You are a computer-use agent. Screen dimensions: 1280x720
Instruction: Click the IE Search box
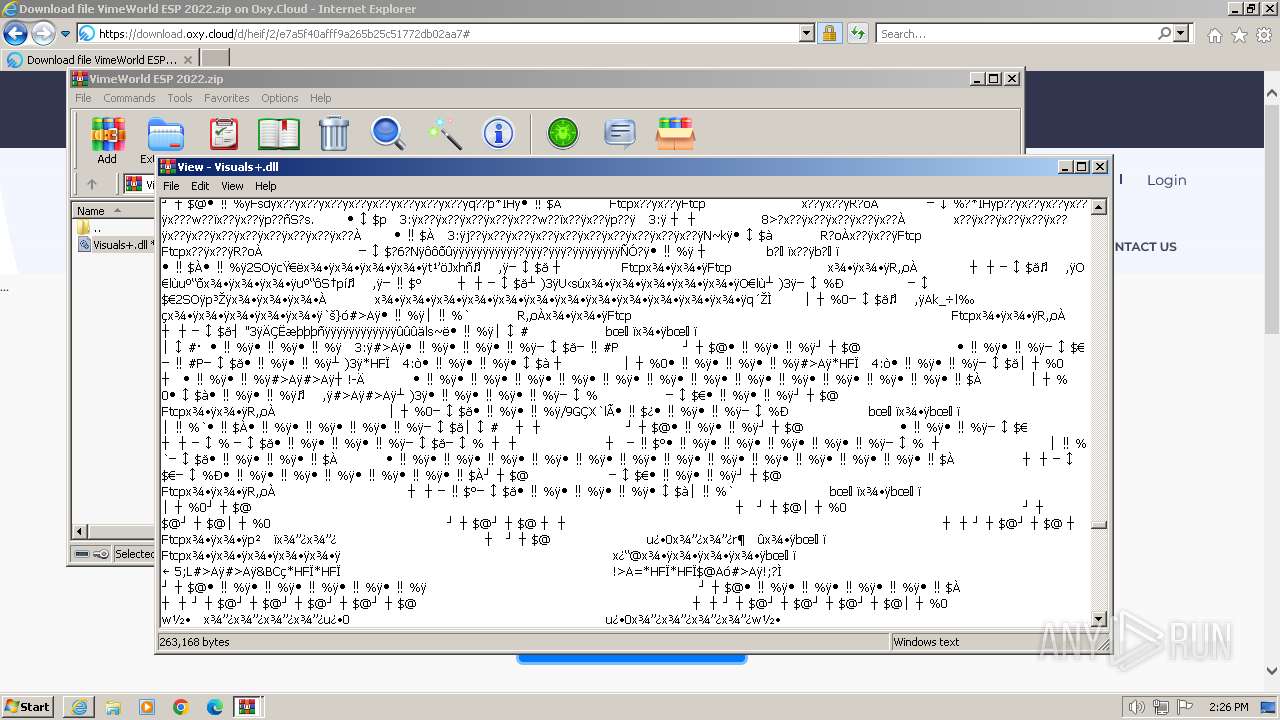coord(1016,33)
